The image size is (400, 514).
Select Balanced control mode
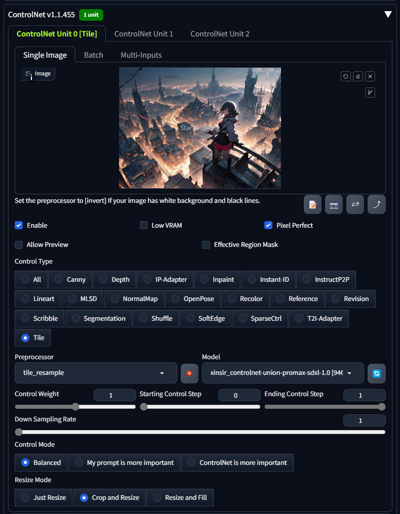click(x=41, y=463)
